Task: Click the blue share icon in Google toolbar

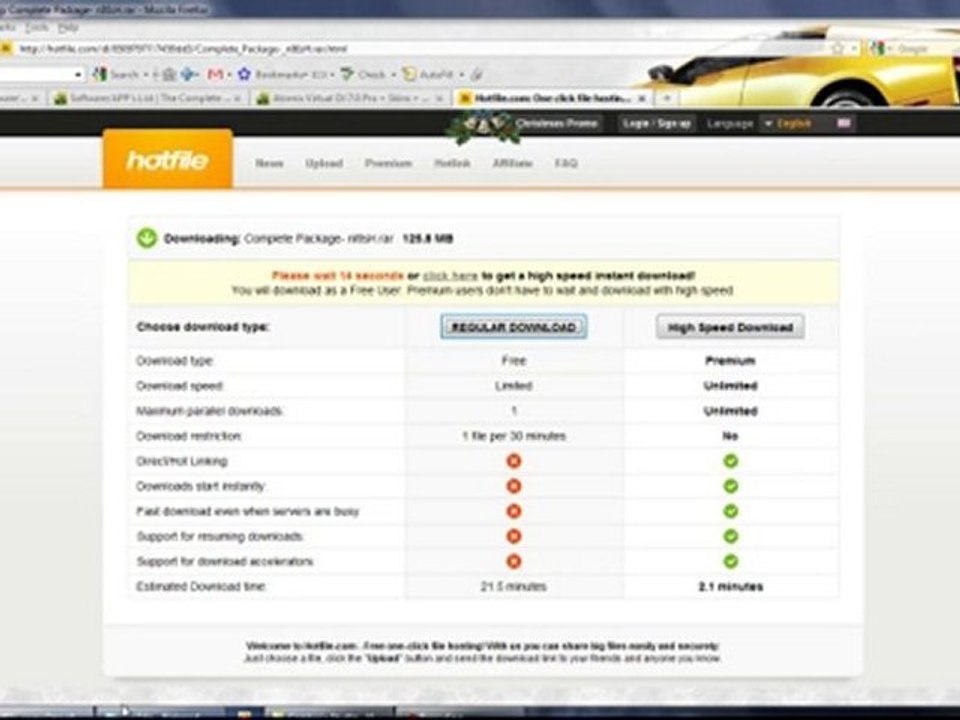Action: point(188,74)
